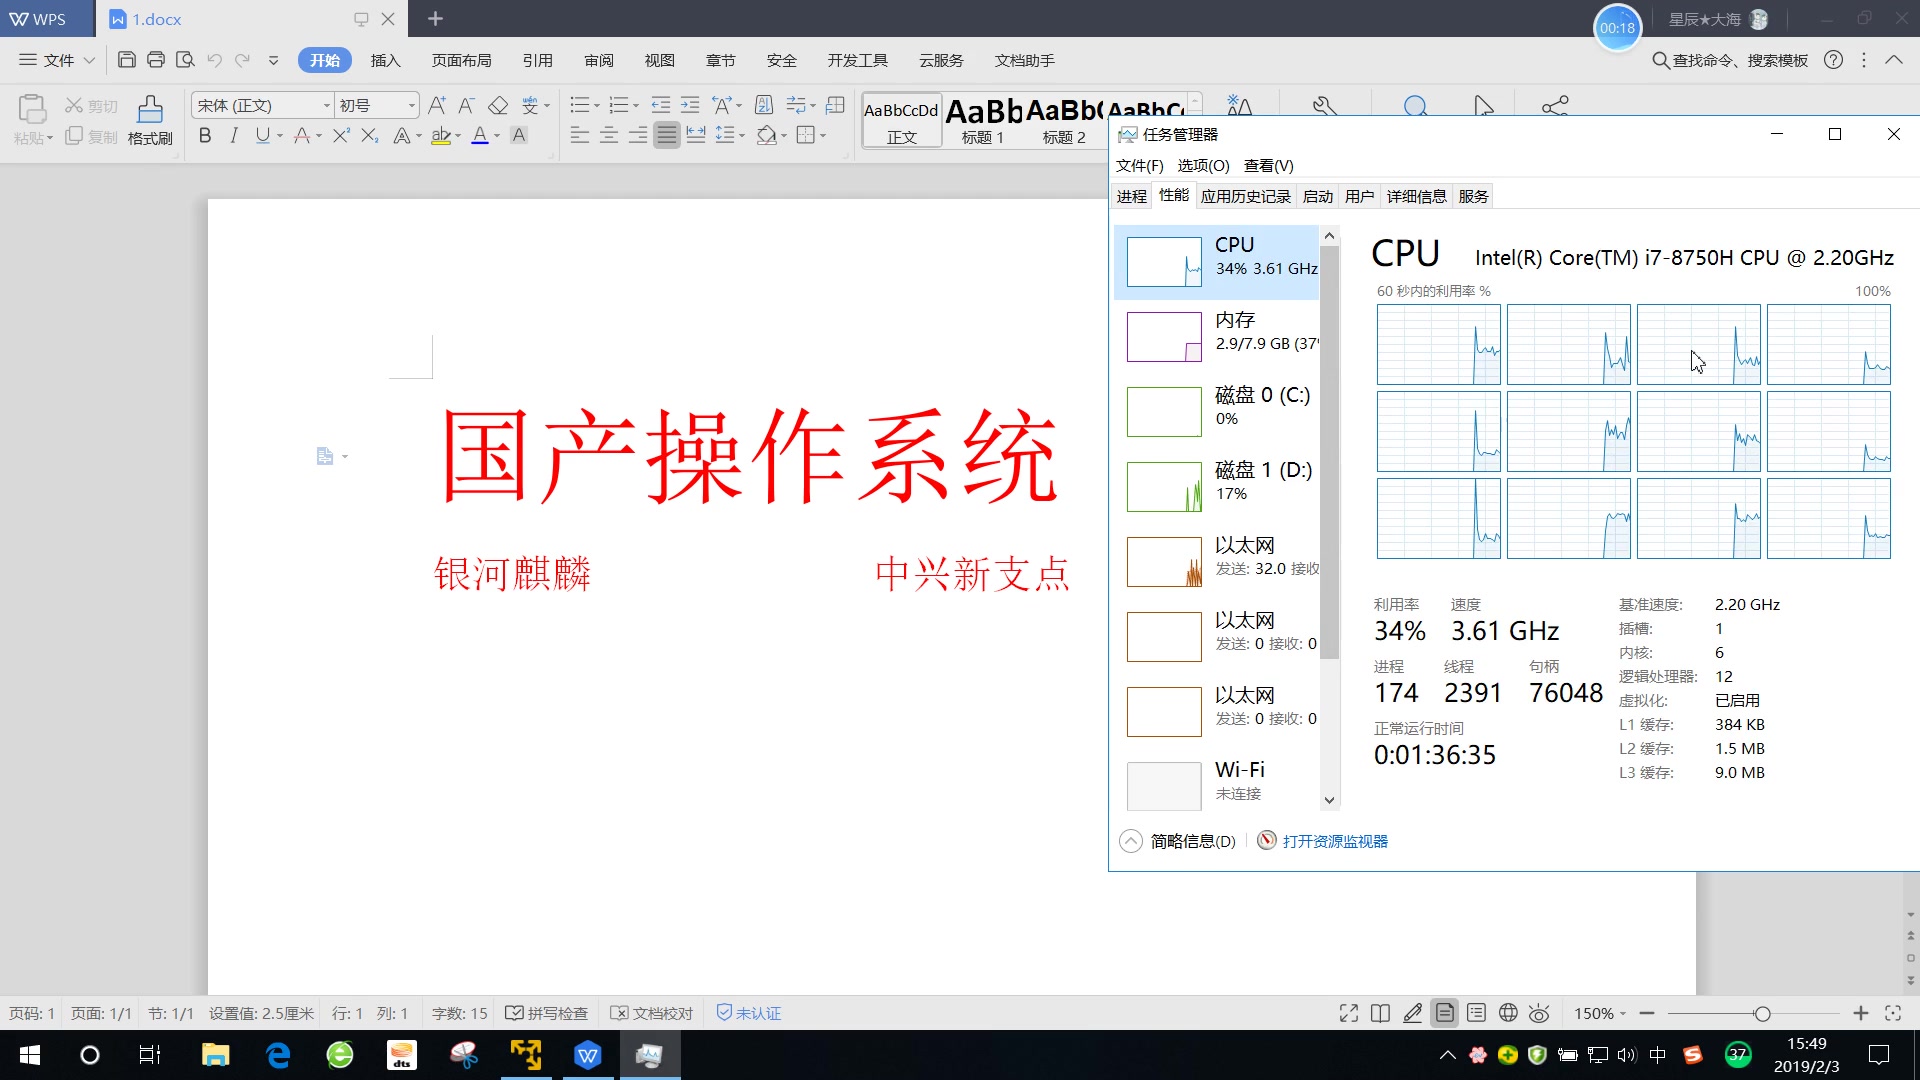Toggle justify alignment button
Viewport: 1920px width, 1080px height.
(667, 135)
